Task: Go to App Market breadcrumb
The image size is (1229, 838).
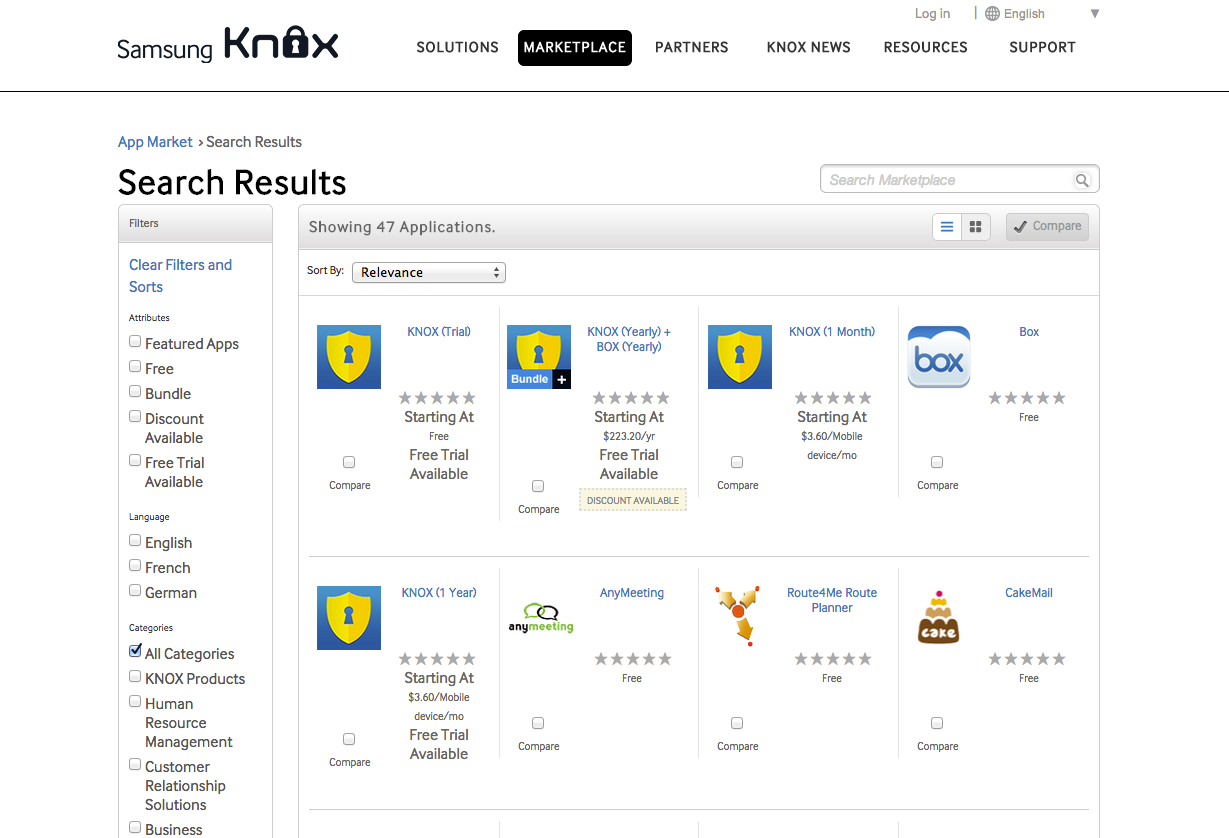Action: [x=155, y=142]
